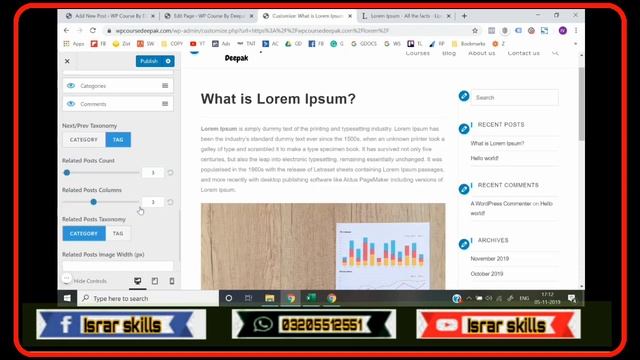Open the Contact us menu item

[524, 53]
